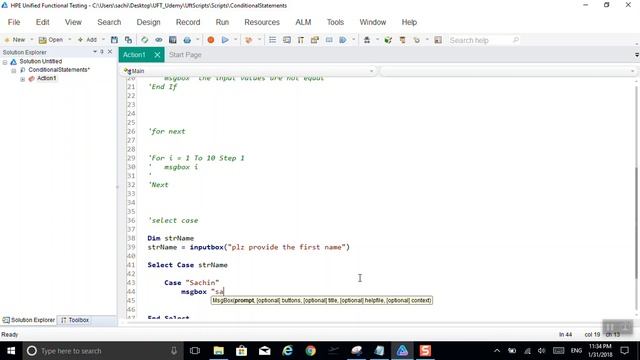Select ConditionalStatements* in the solution tree
640x360 pixels.
pyautogui.click(x=59, y=70)
